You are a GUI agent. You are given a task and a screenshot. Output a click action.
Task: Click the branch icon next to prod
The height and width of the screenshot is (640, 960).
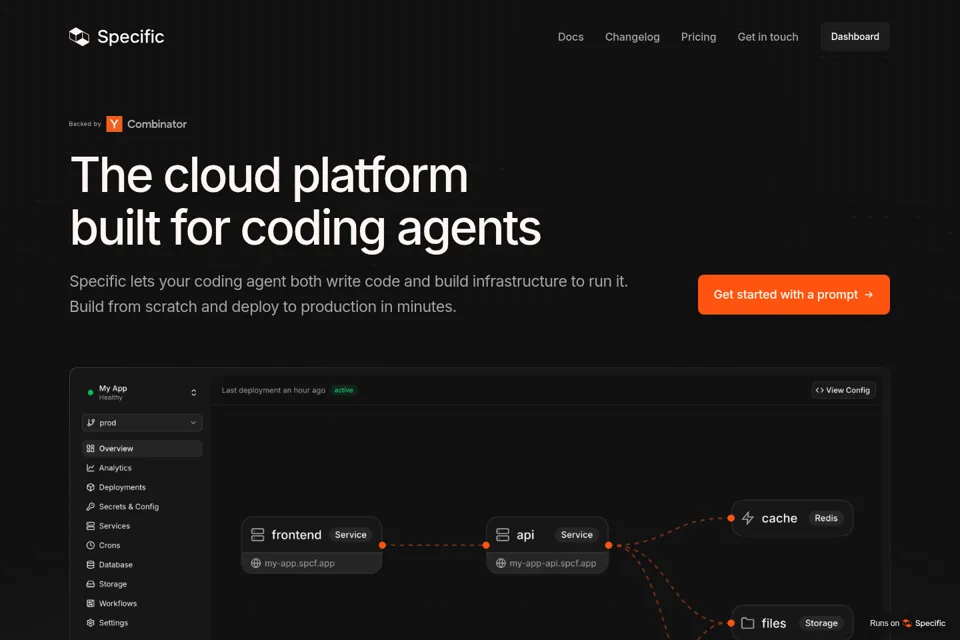(x=91, y=423)
